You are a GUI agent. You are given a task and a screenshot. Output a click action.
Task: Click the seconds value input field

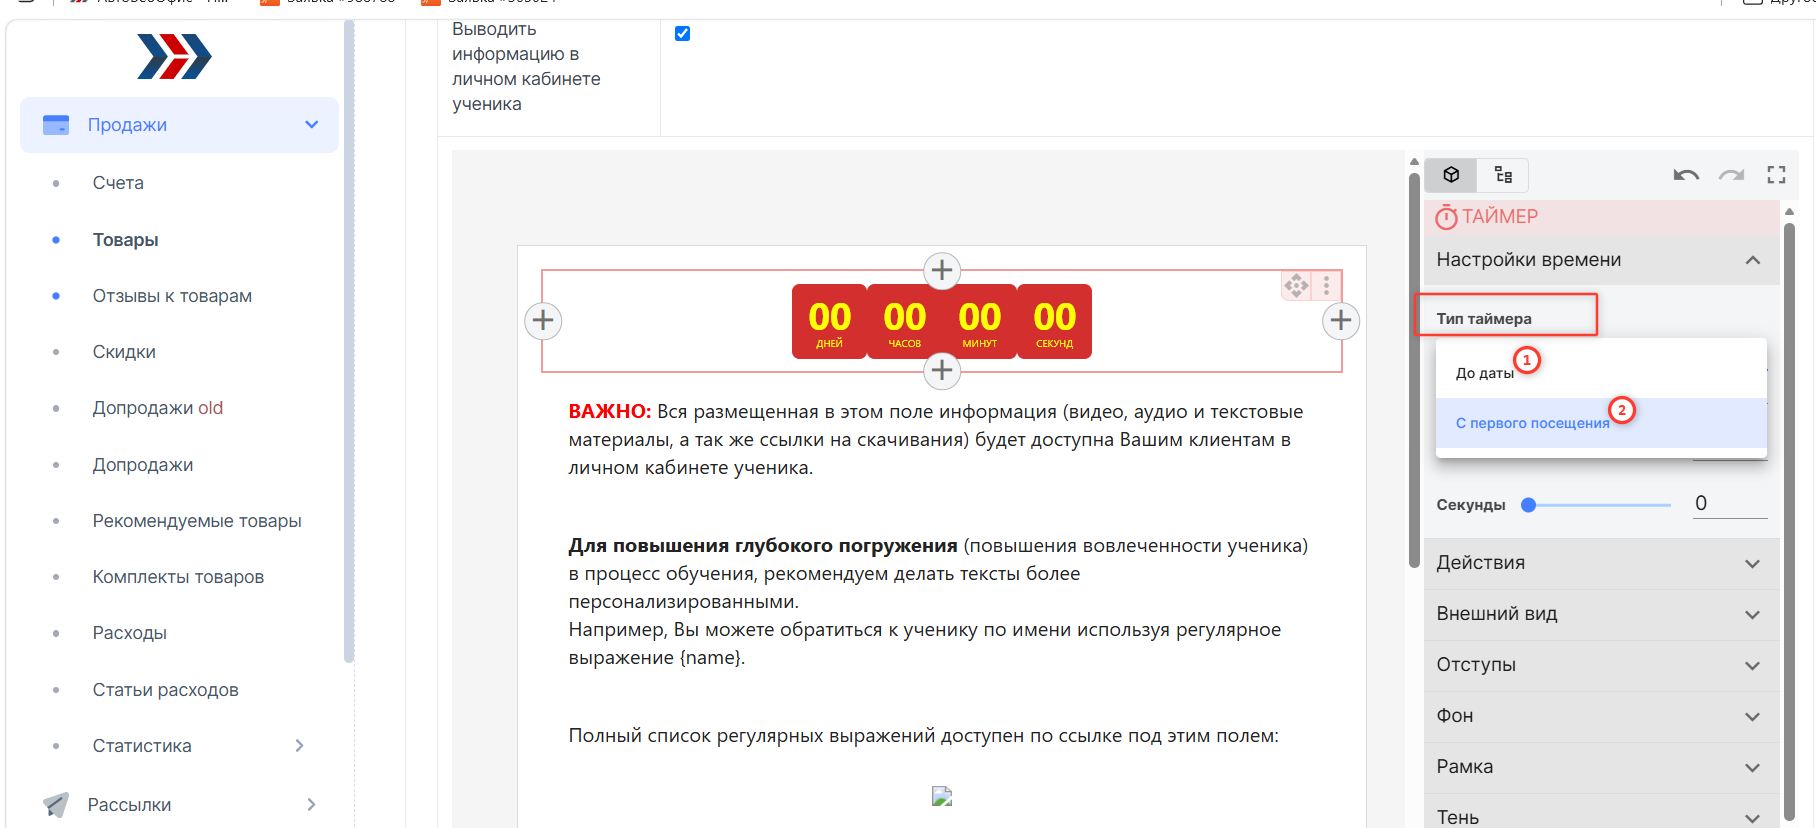coord(1729,504)
